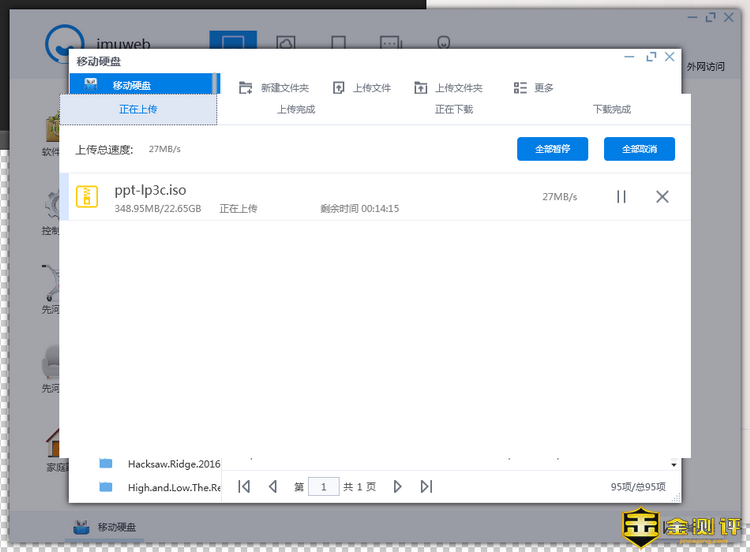Switch to the 正在上传 tab
Image resolution: width=750 pixels, height=552 pixels.
coord(138,109)
